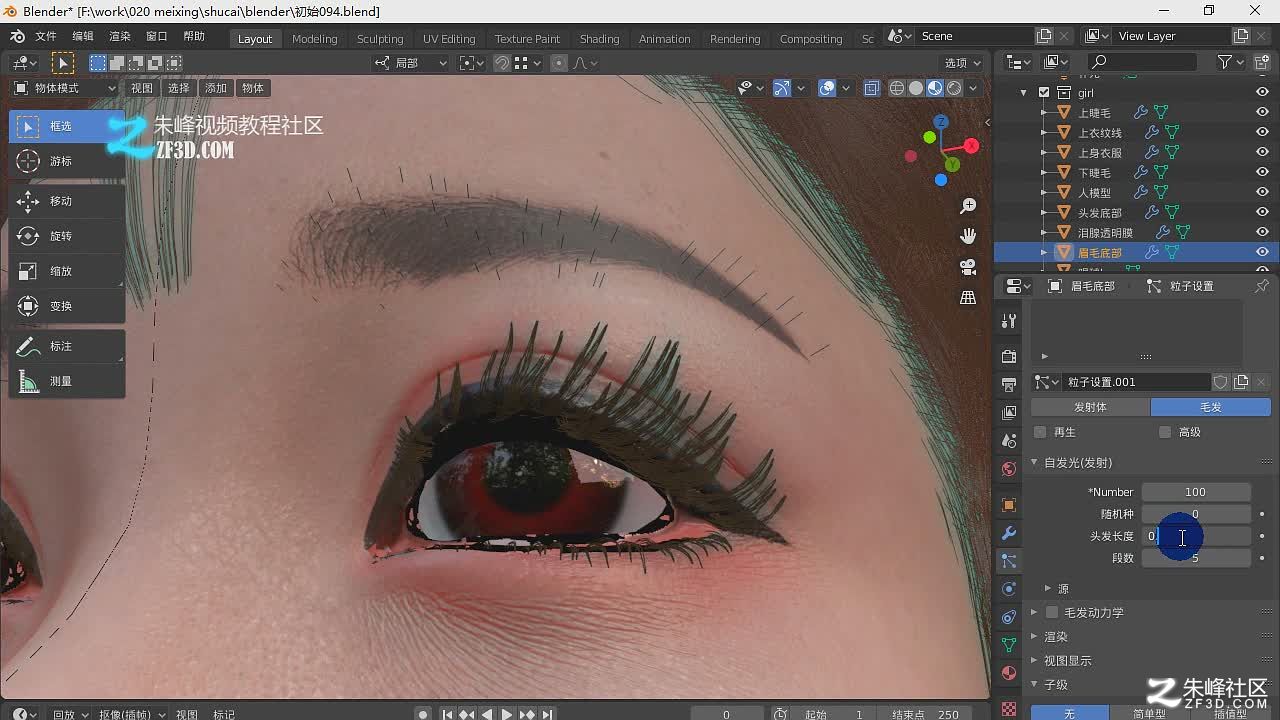Hide 眉毛底部 object with eye icon
The width and height of the screenshot is (1280, 720).
point(1262,253)
